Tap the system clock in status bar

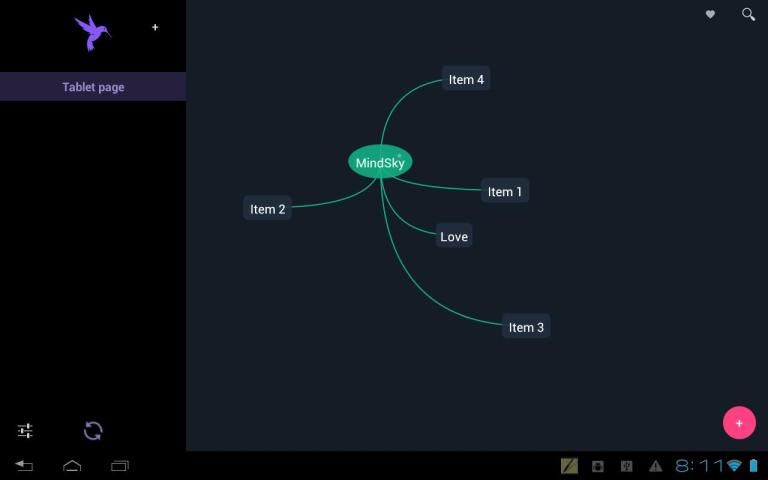tap(699, 466)
